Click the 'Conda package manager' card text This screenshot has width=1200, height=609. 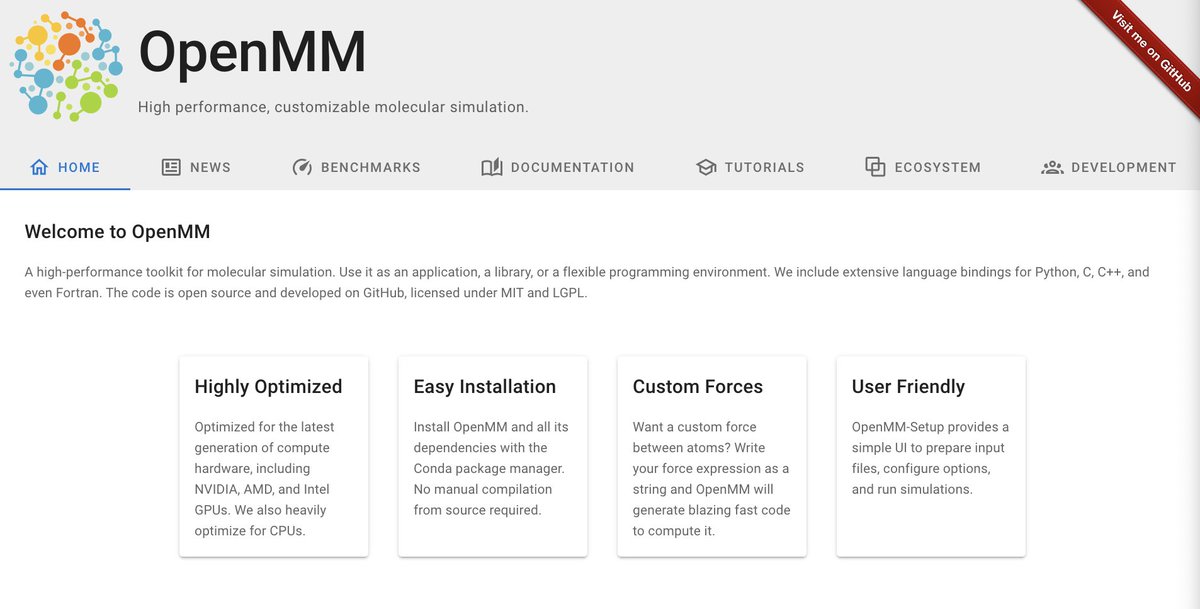[489, 468]
